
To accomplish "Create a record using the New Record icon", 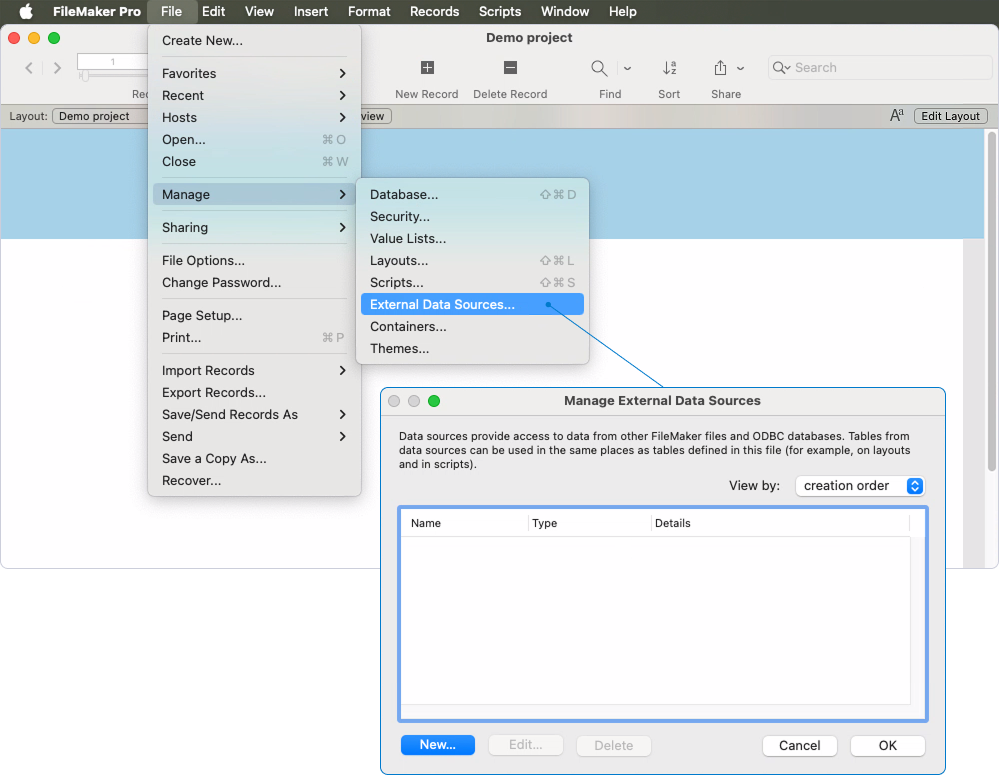I will pos(427,68).
